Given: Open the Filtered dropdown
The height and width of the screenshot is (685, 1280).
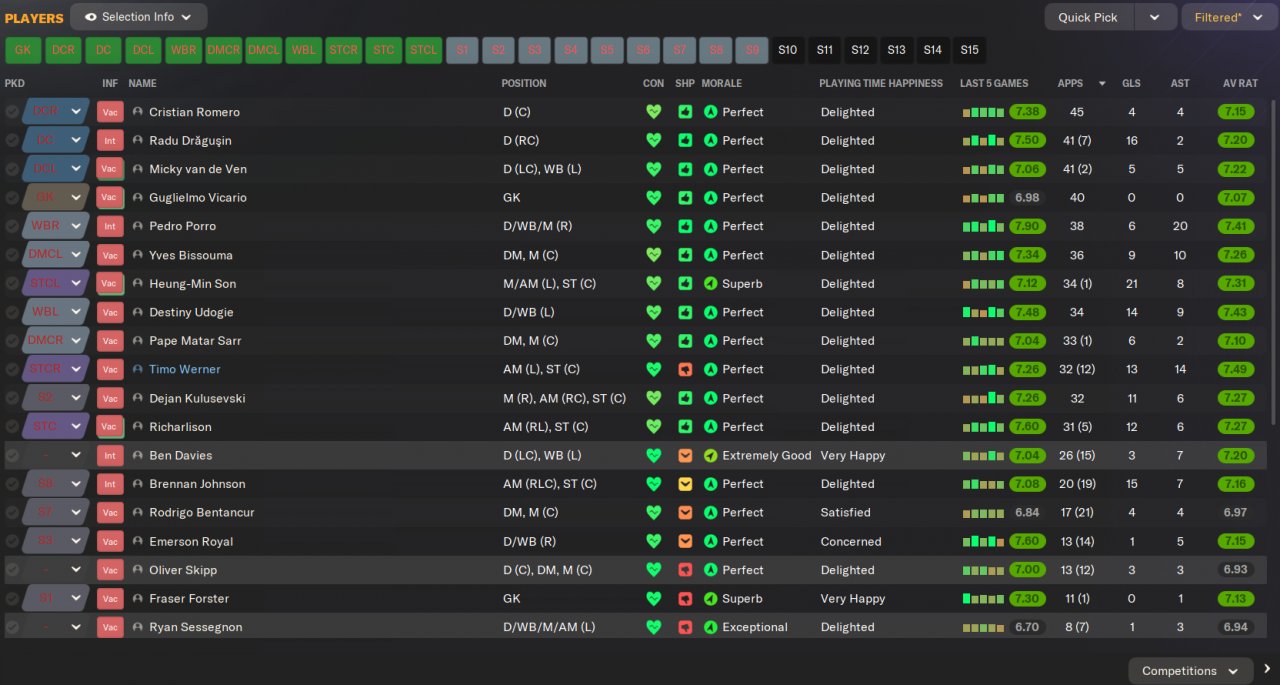Looking at the screenshot, I should click(x=1229, y=17).
